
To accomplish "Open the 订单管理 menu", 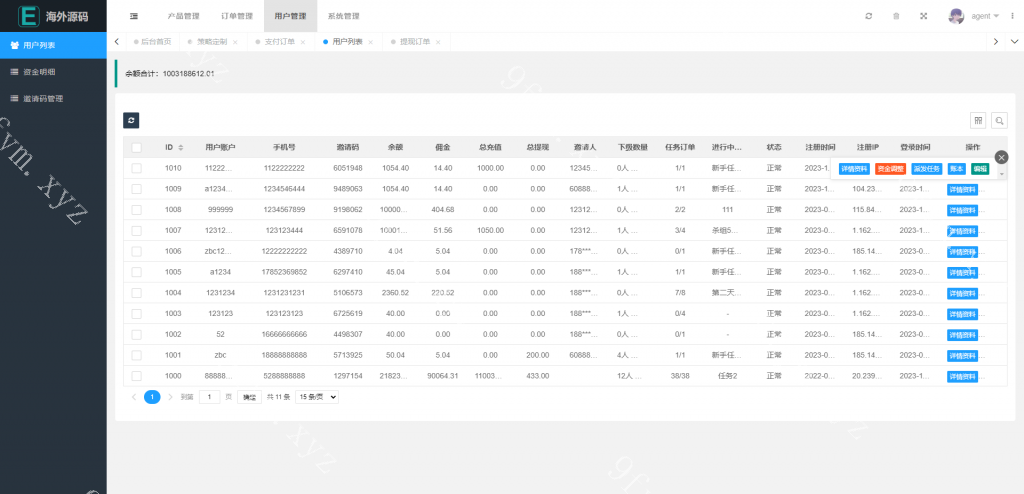I will tap(237, 16).
